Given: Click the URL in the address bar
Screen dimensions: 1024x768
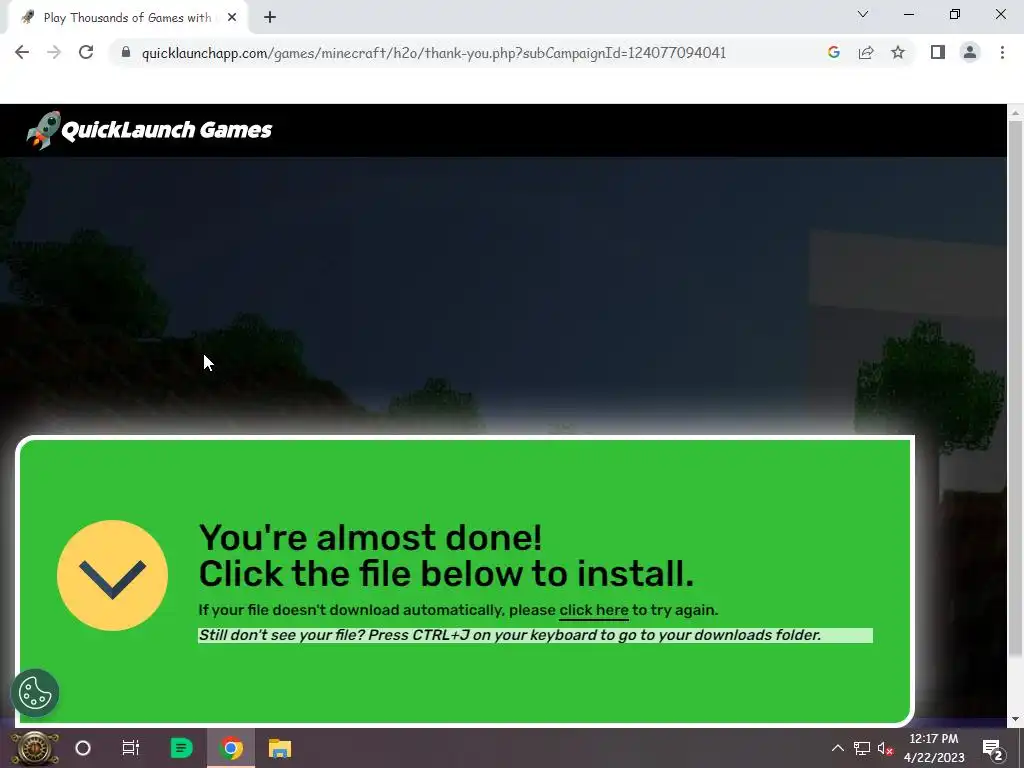Looking at the screenshot, I should coord(434,53).
